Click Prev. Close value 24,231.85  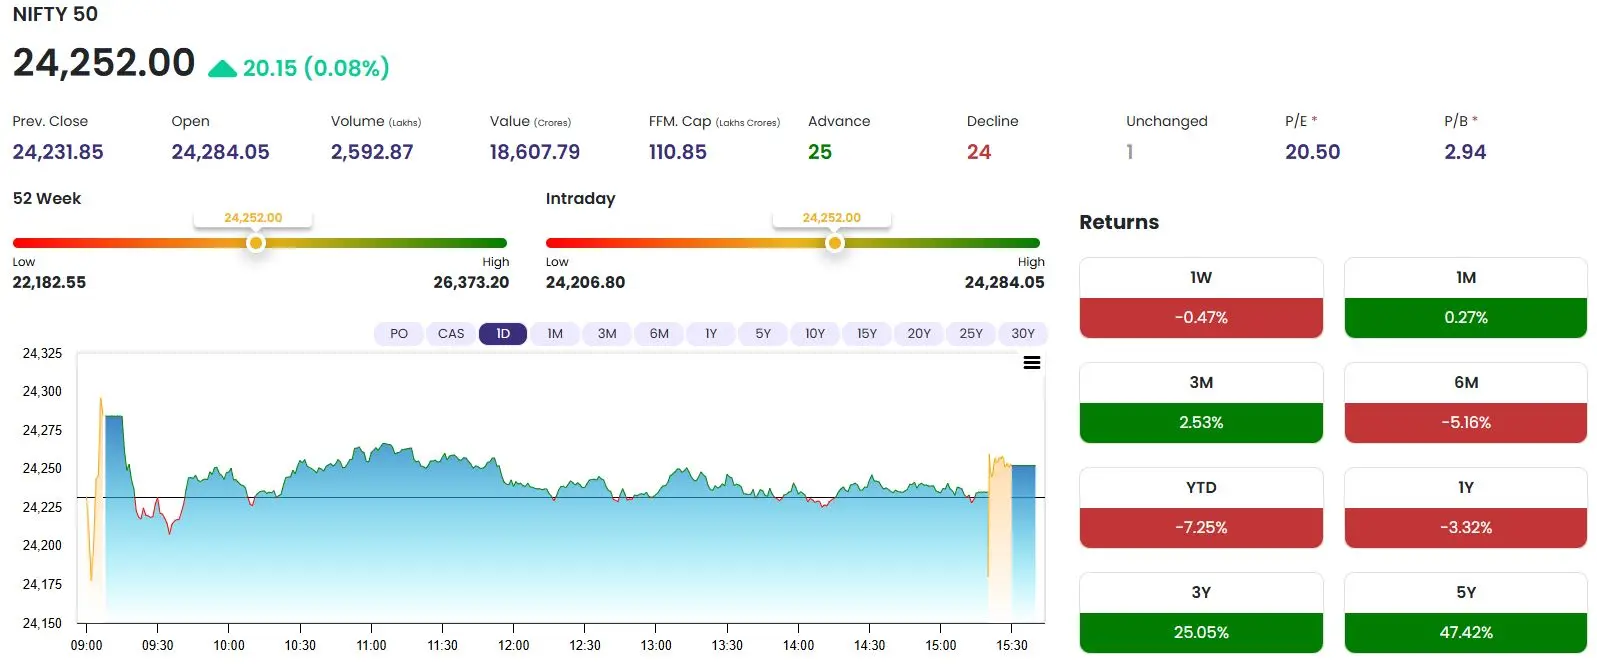pyautogui.click(x=58, y=152)
